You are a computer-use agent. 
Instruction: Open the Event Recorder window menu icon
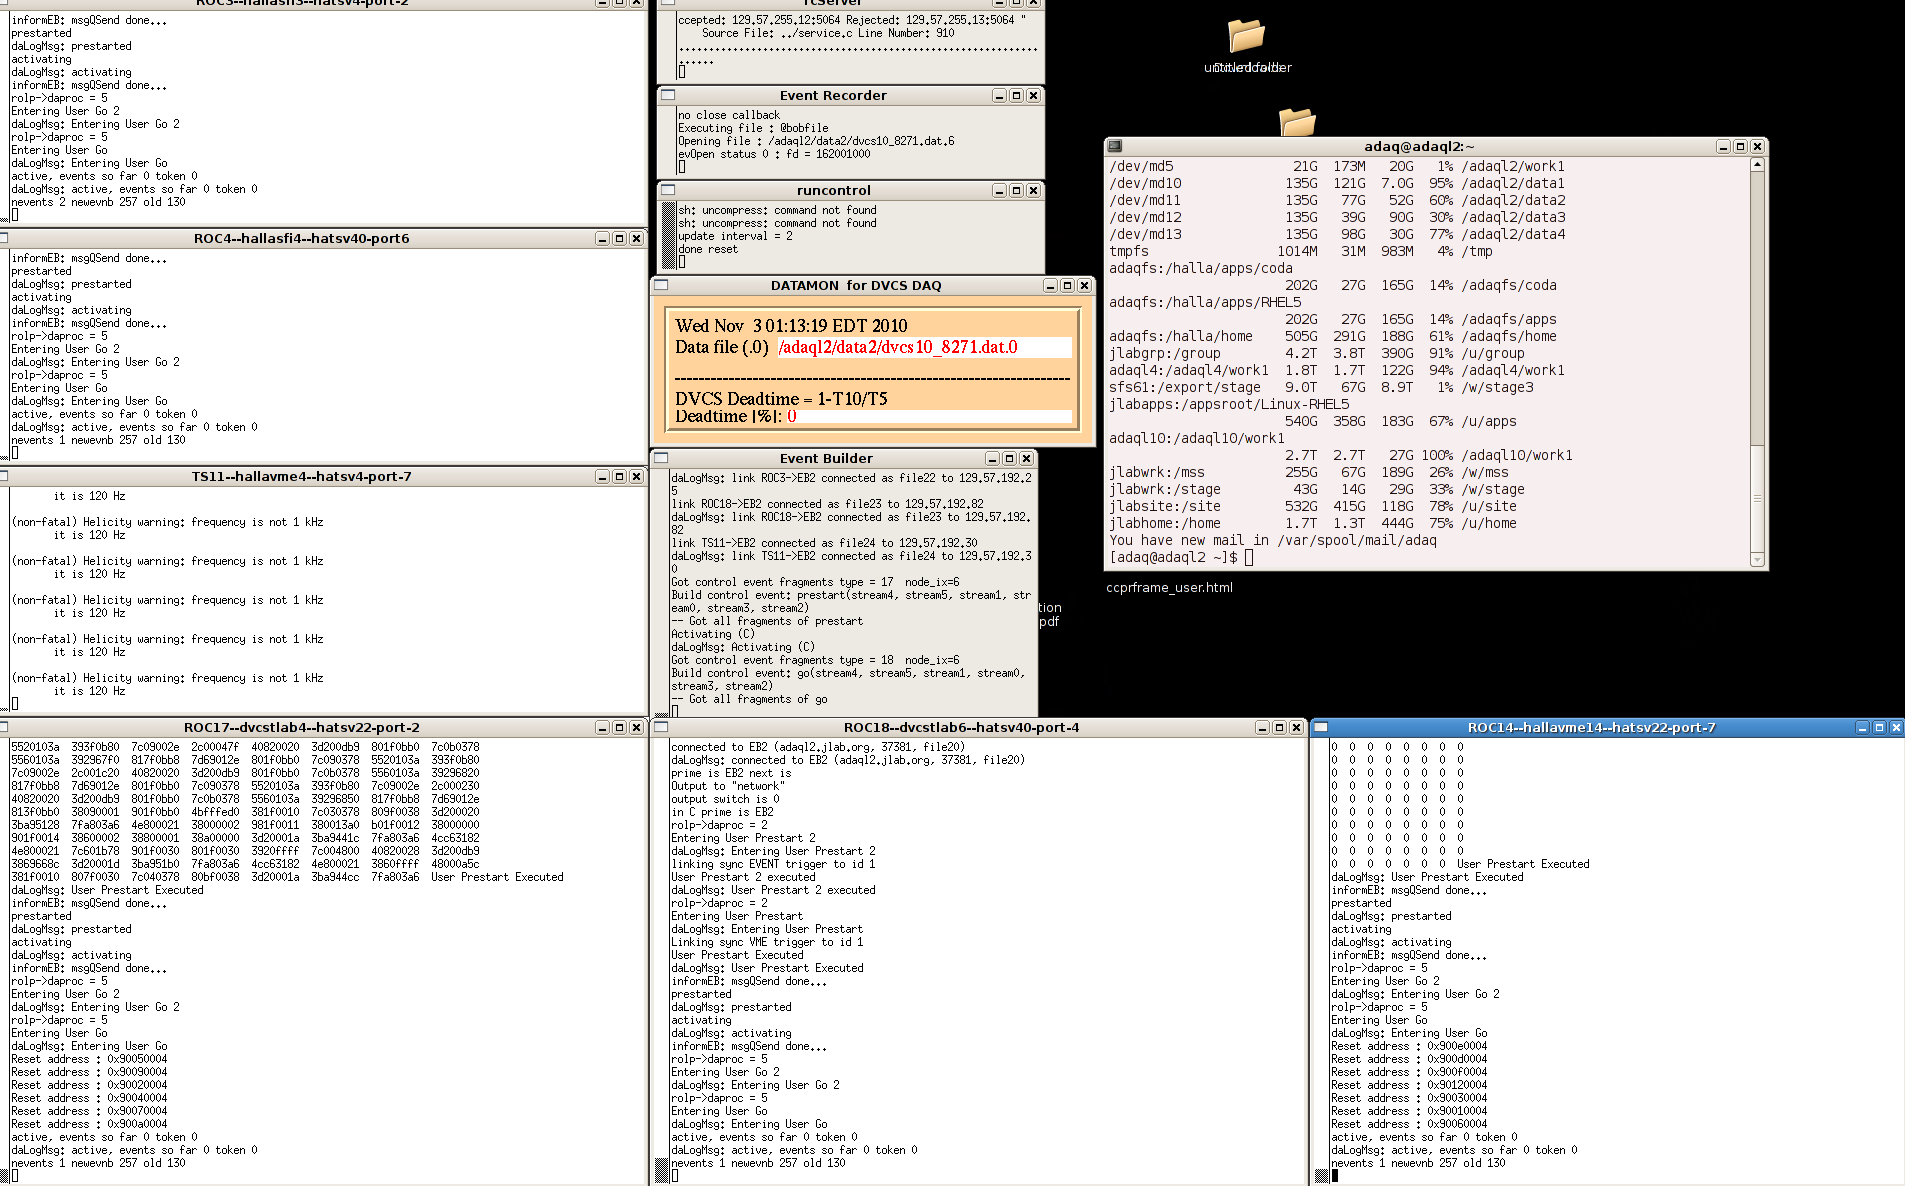click(x=668, y=95)
